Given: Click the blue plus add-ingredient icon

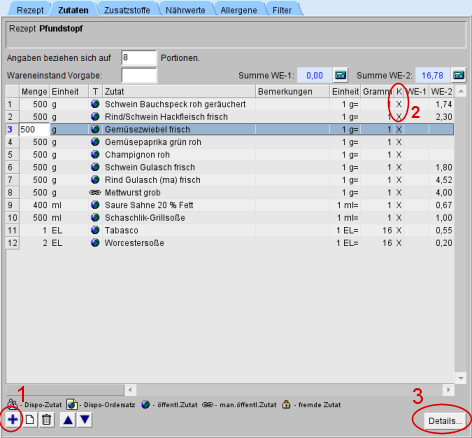Looking at the screenshot, I should (13, 420).
